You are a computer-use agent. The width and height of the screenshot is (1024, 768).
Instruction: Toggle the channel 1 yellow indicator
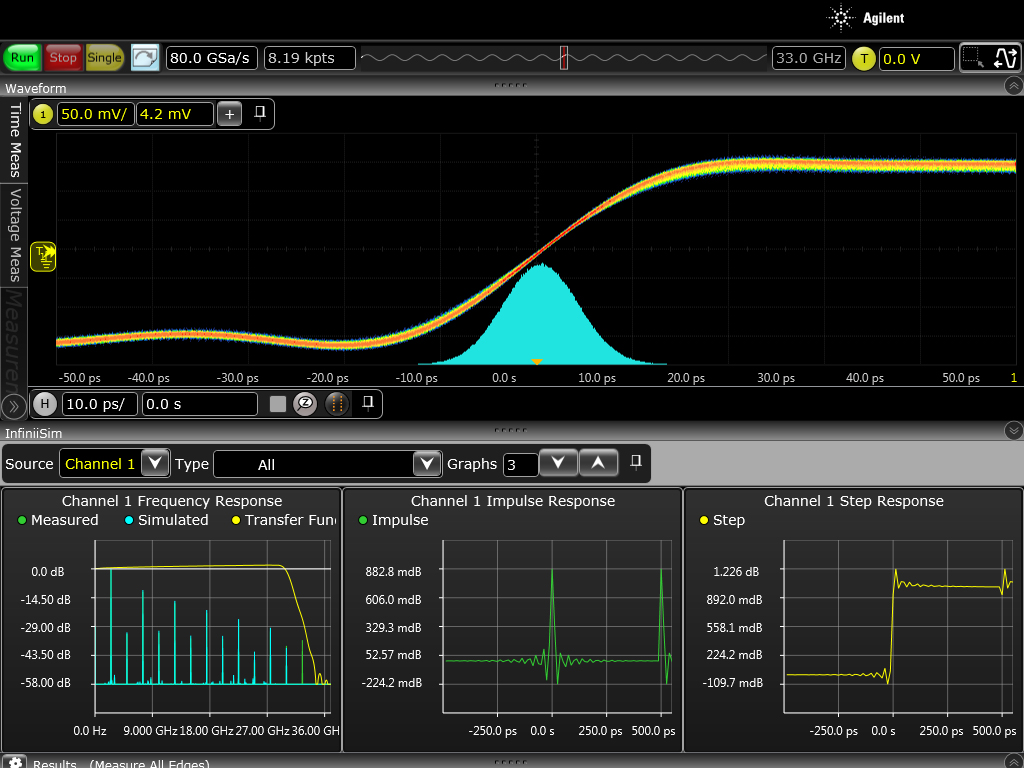pyautogui.click(x=43, y=114)
